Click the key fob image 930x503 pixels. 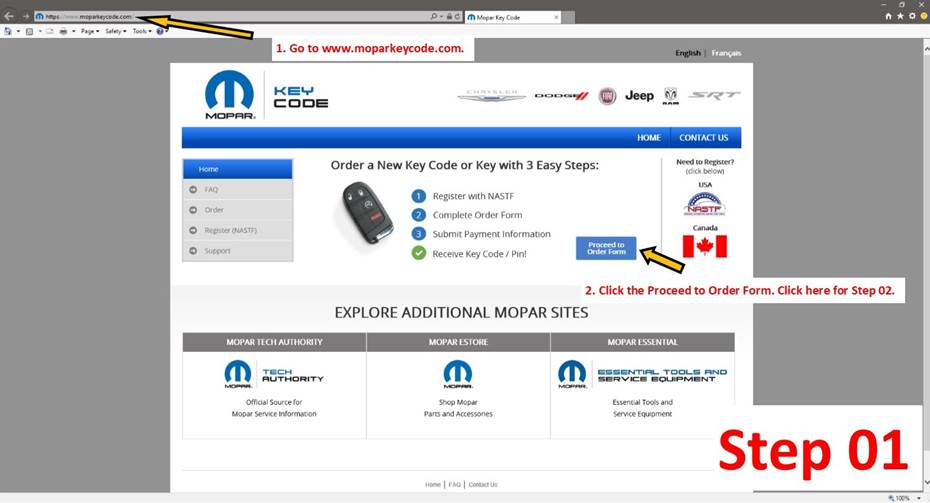pyautogui.click(x=366, y=212)
